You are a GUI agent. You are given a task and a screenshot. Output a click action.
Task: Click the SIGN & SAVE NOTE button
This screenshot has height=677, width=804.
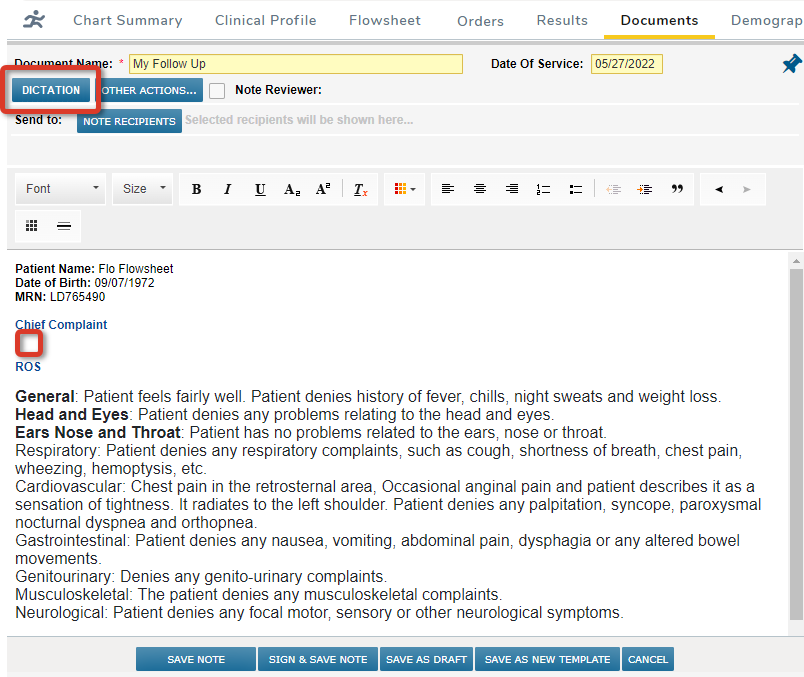(x=317, y=659)
